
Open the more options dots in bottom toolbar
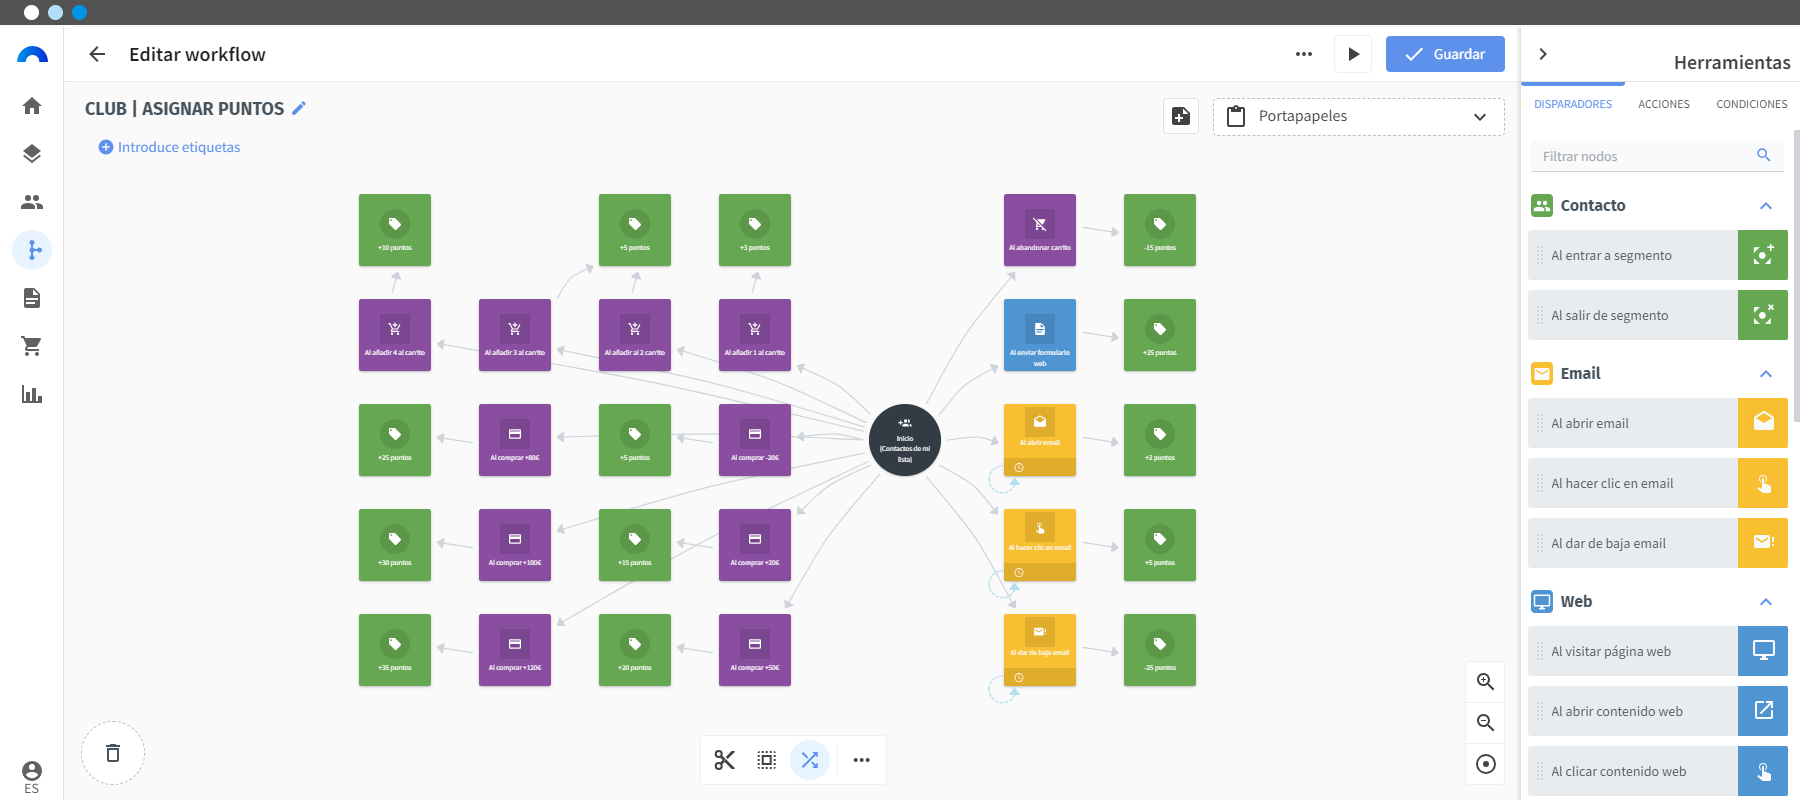point(861,760)
